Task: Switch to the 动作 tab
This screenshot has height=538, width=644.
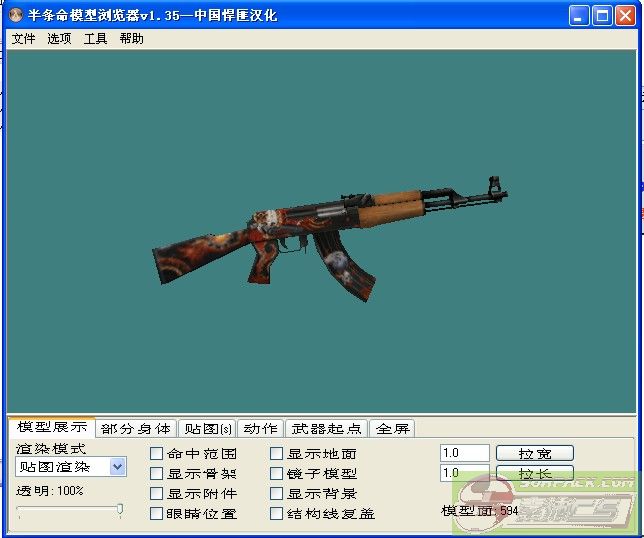Action: click(x=260, y=429)
